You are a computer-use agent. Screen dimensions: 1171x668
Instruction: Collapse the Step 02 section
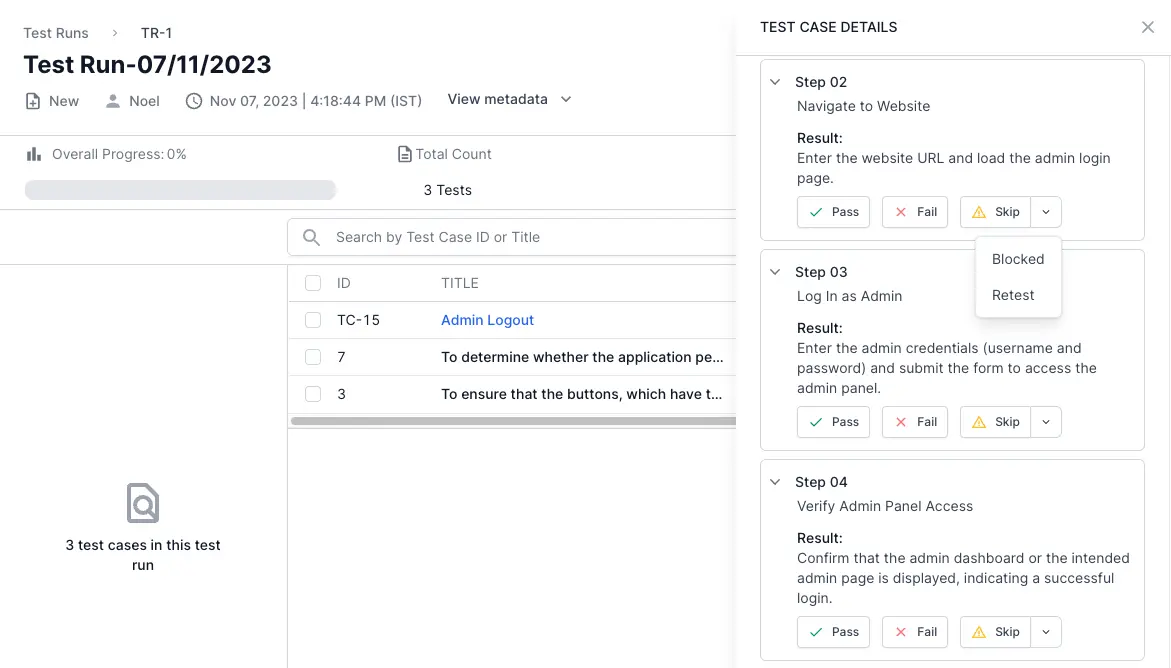click(775, 82)
